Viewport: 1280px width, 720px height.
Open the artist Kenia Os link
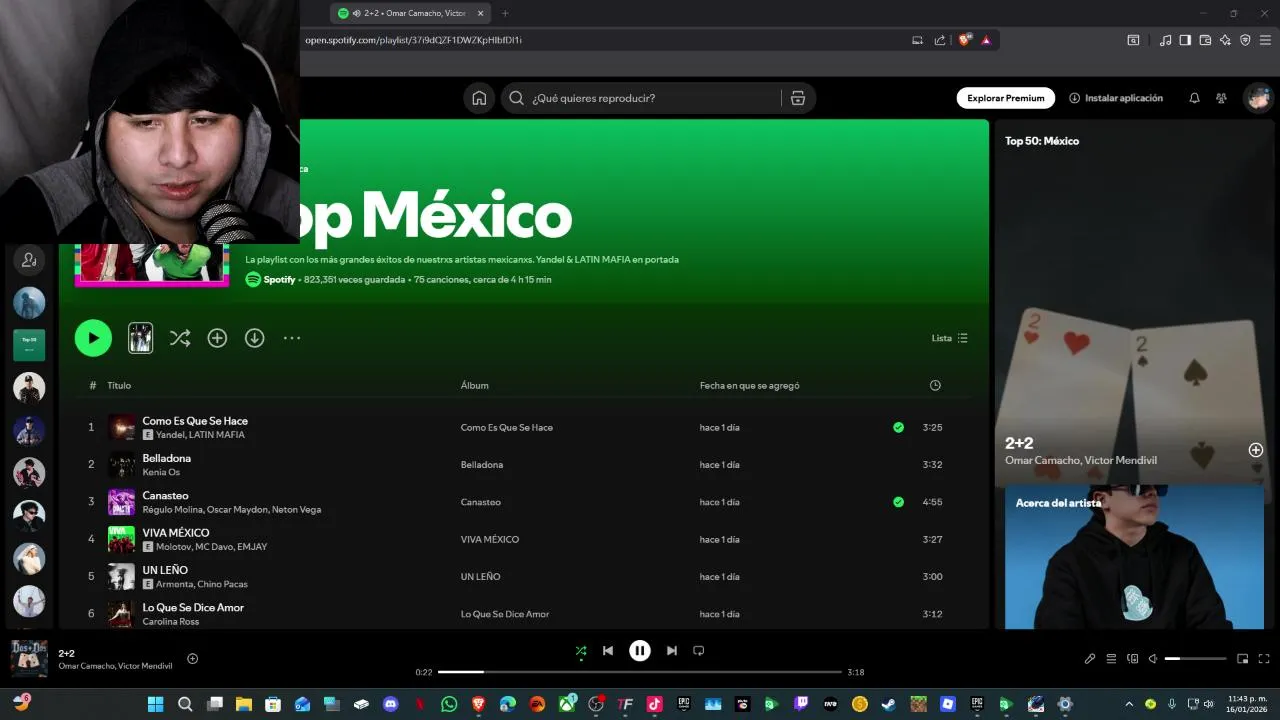pos(161,472)
